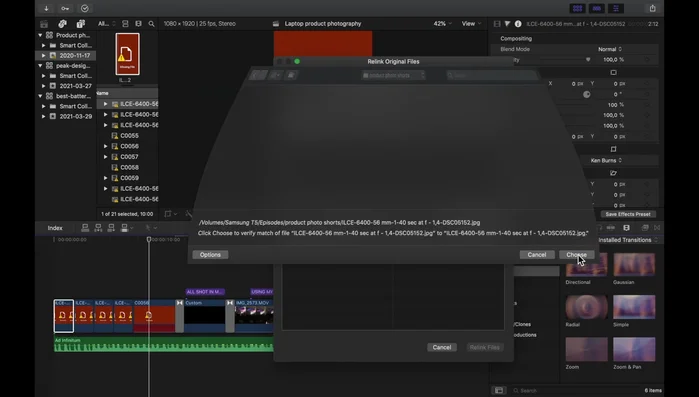Viewport: 699px width, 397px height.
Task: Expand the C0057 clip row
Action: pos(106,157)
